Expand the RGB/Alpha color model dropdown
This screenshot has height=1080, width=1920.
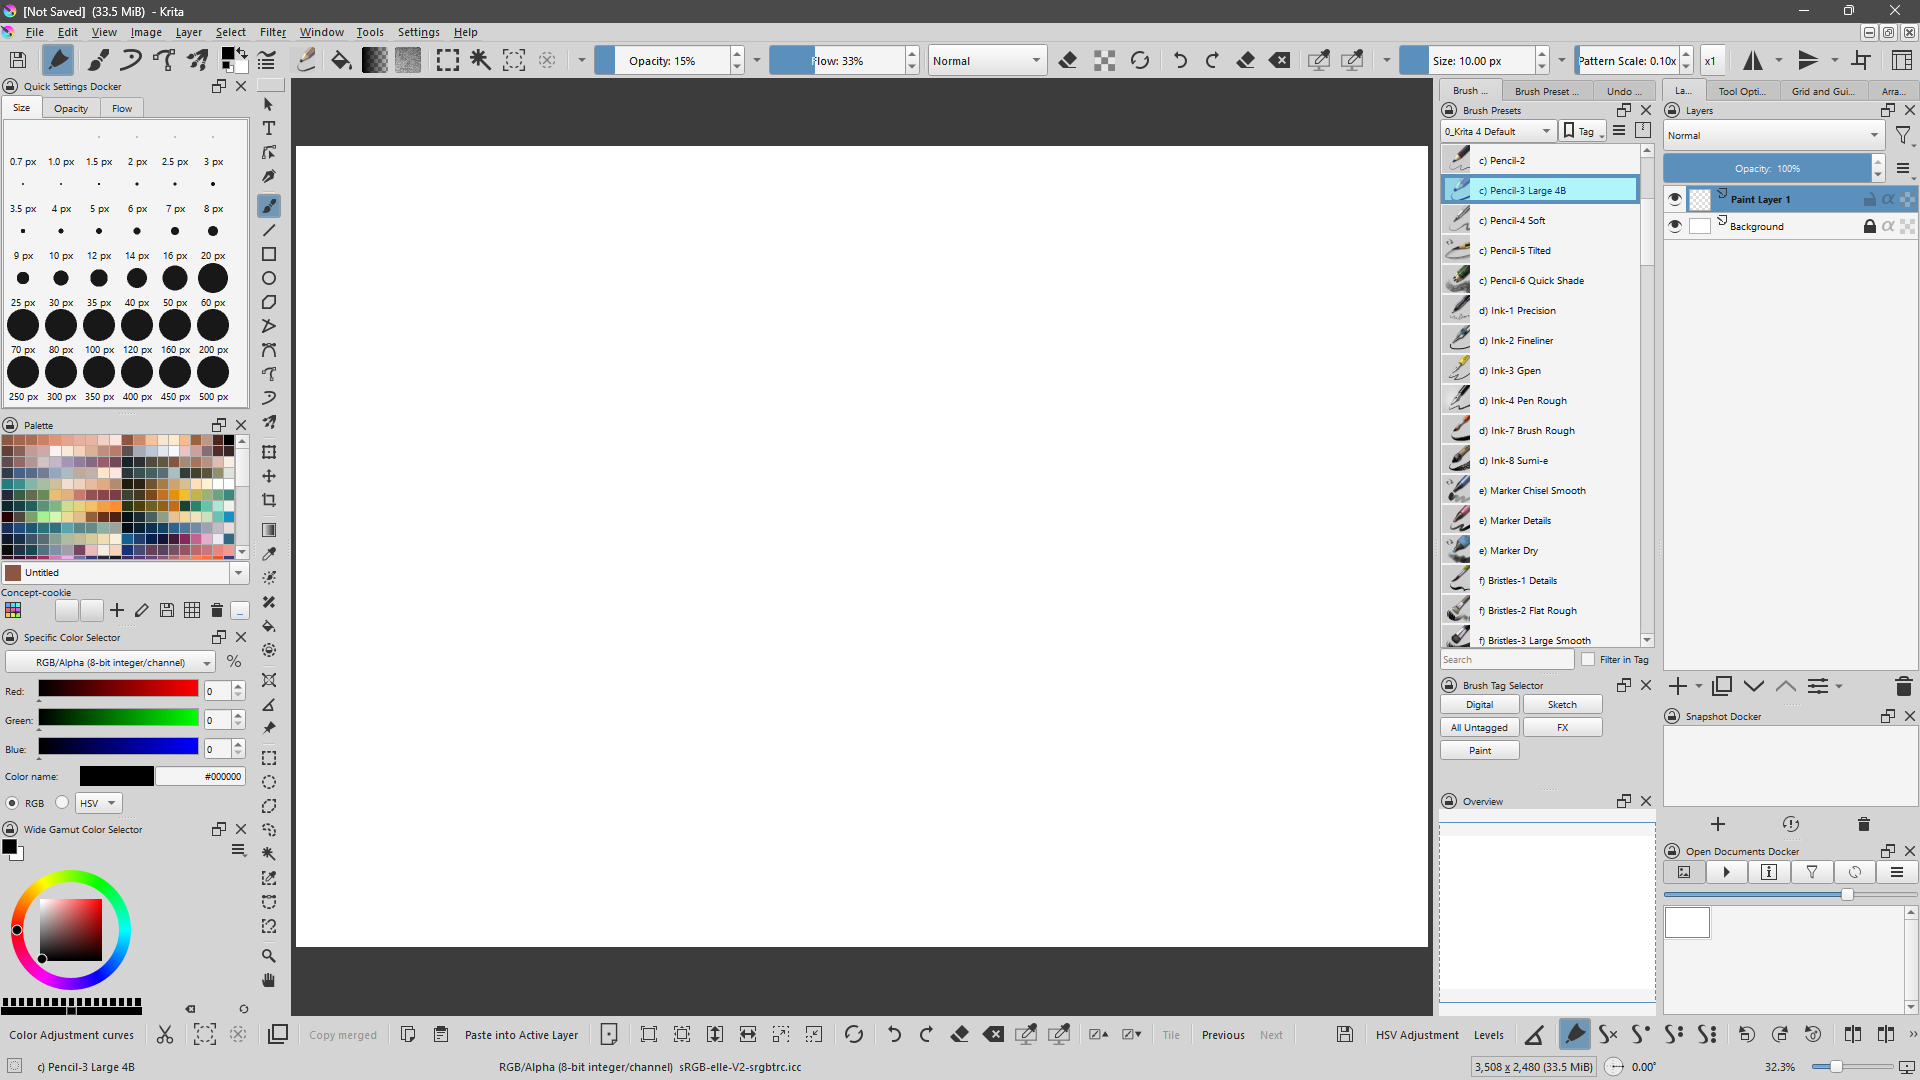[x=110, y=662]
